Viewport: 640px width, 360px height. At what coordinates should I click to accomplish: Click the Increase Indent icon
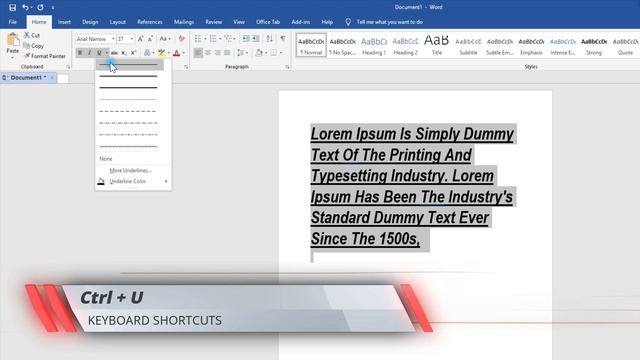[x=256, y=39]
